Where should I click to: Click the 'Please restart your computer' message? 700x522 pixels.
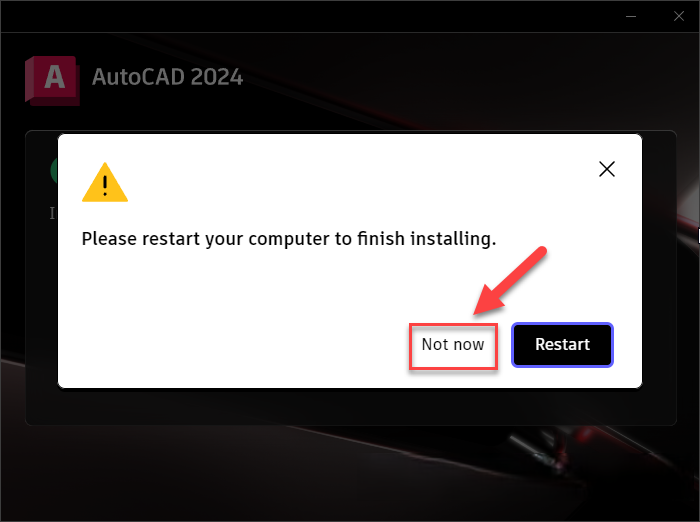point(289,239)
